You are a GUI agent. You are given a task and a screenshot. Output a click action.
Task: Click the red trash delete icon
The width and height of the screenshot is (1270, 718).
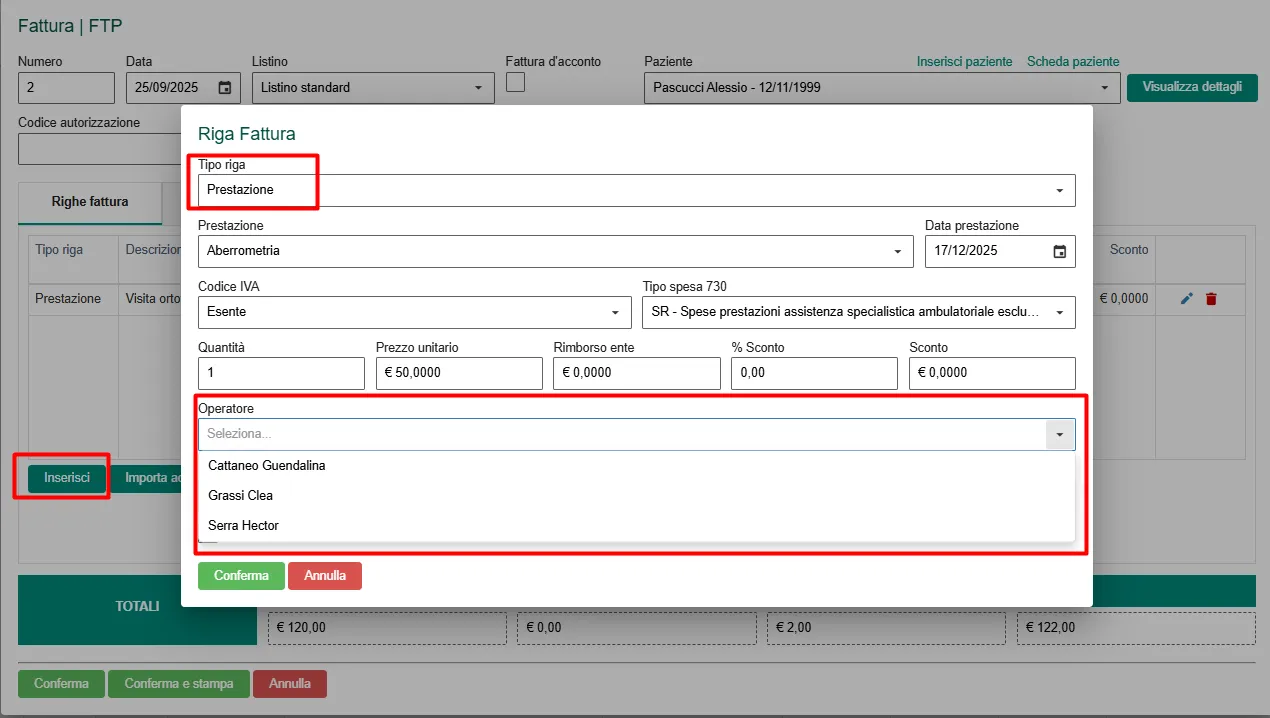pos(1211,298)
